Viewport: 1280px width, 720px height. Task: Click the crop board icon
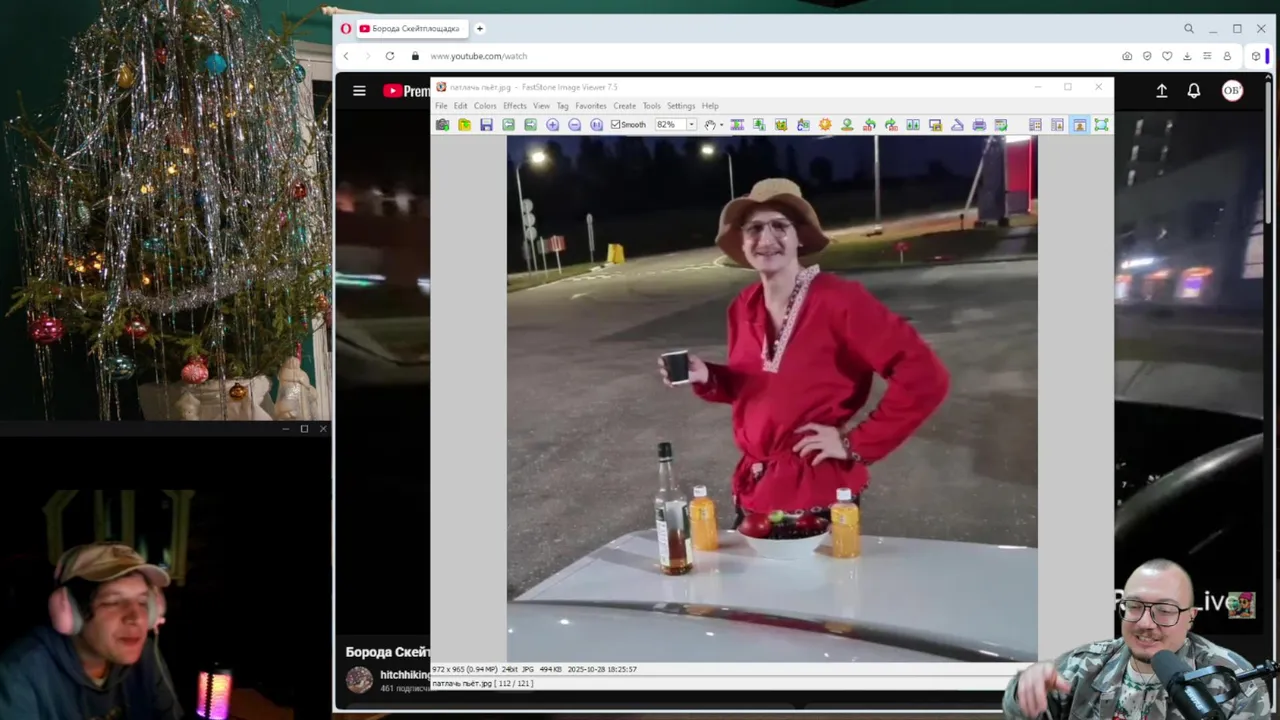[780, 125]
